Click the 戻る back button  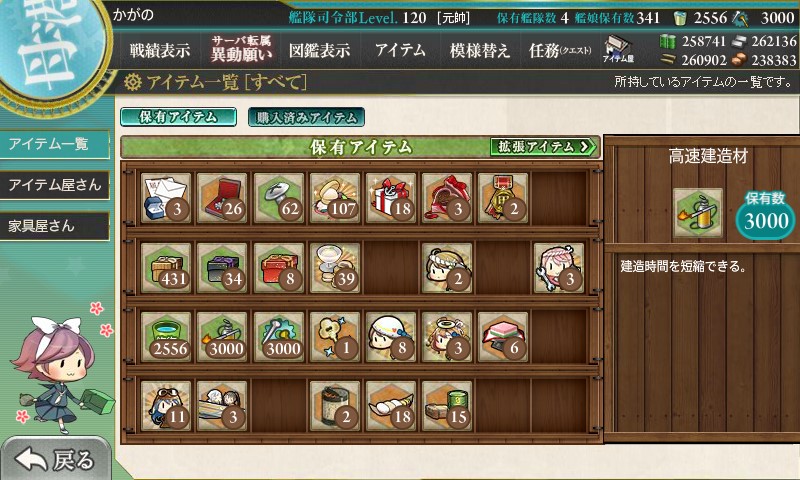[x=55, y=459]
